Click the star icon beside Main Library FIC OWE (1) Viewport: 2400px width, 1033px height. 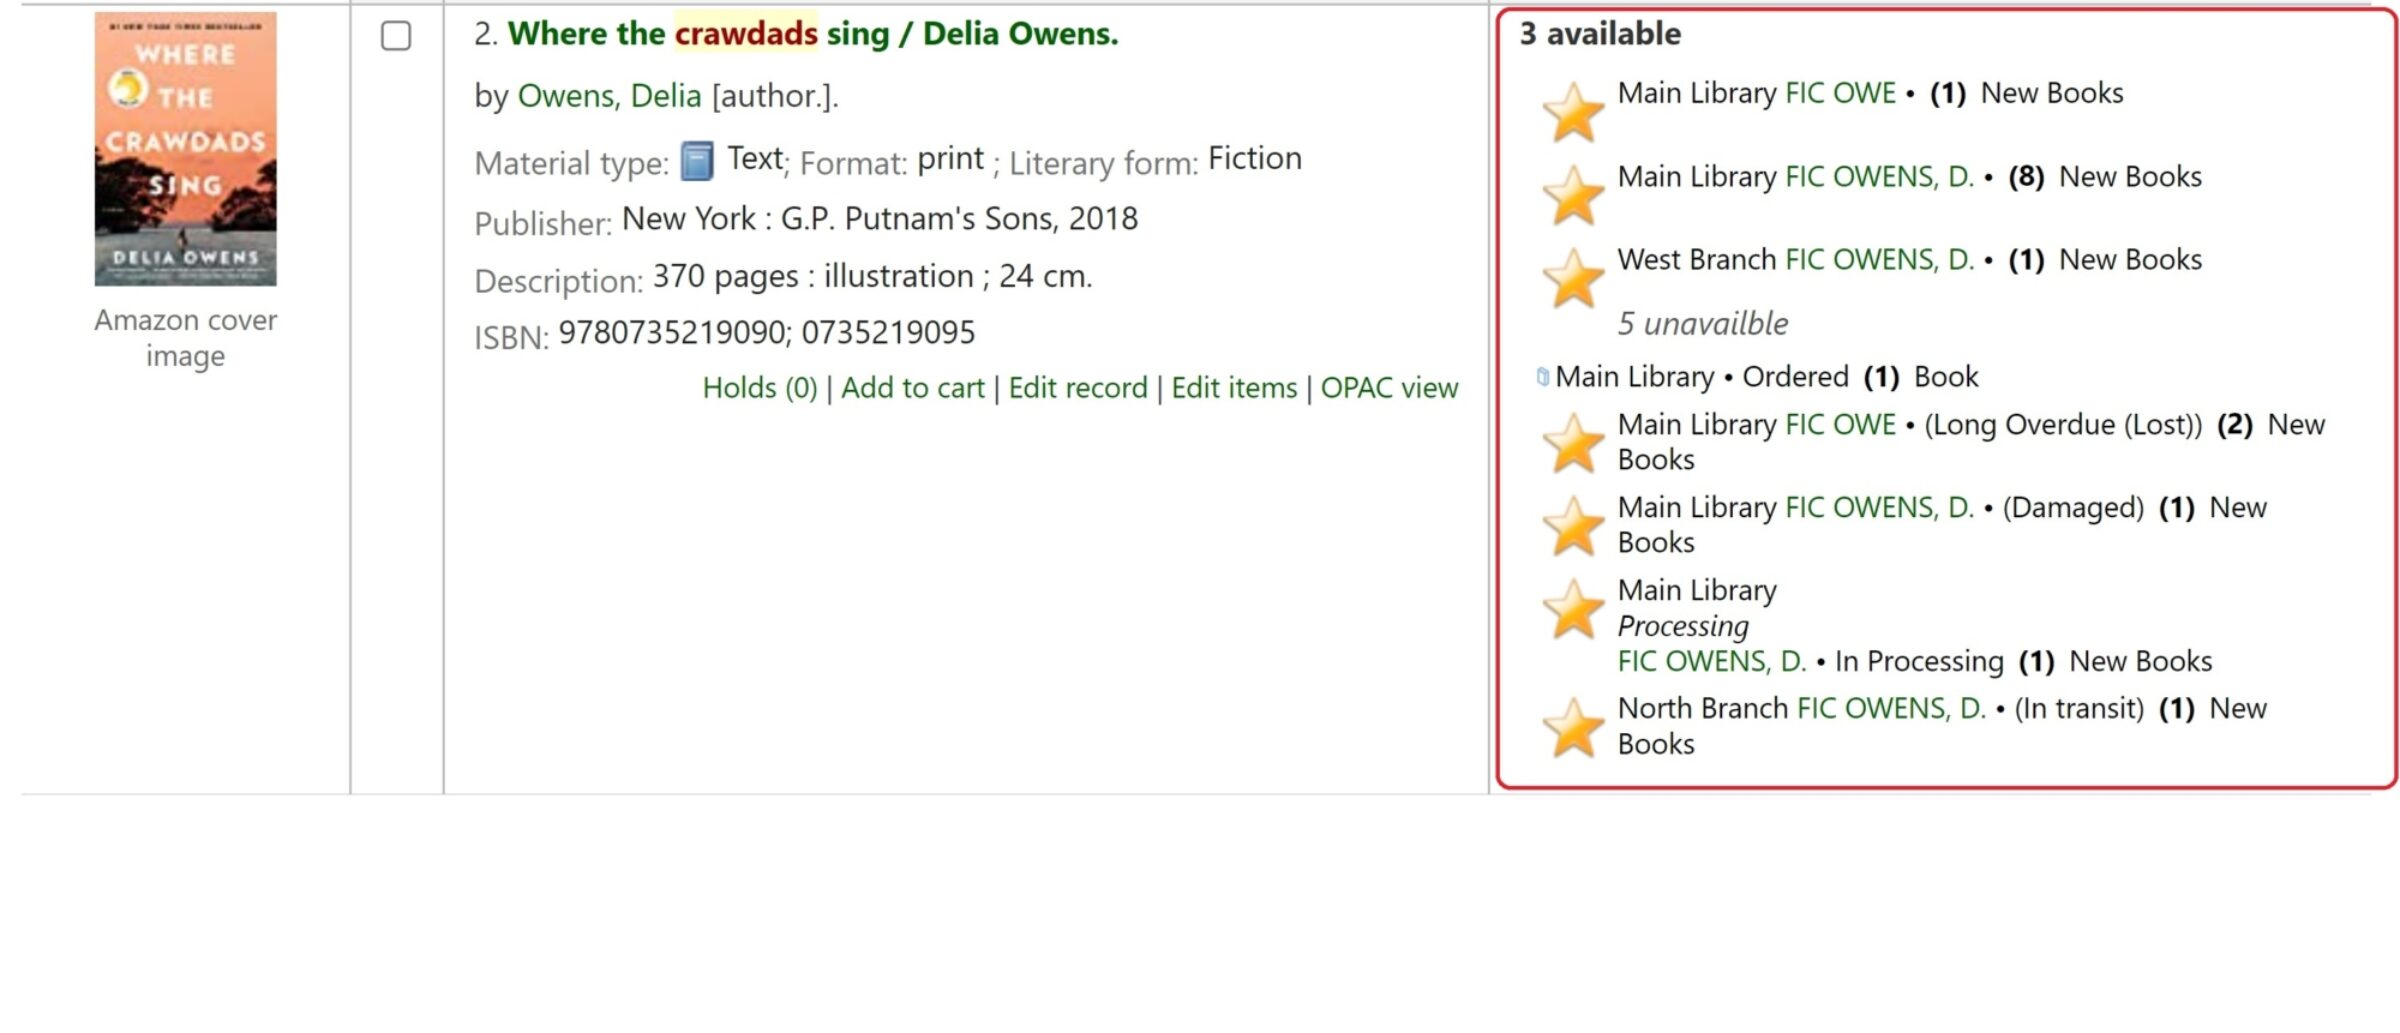pos(1573,112)
